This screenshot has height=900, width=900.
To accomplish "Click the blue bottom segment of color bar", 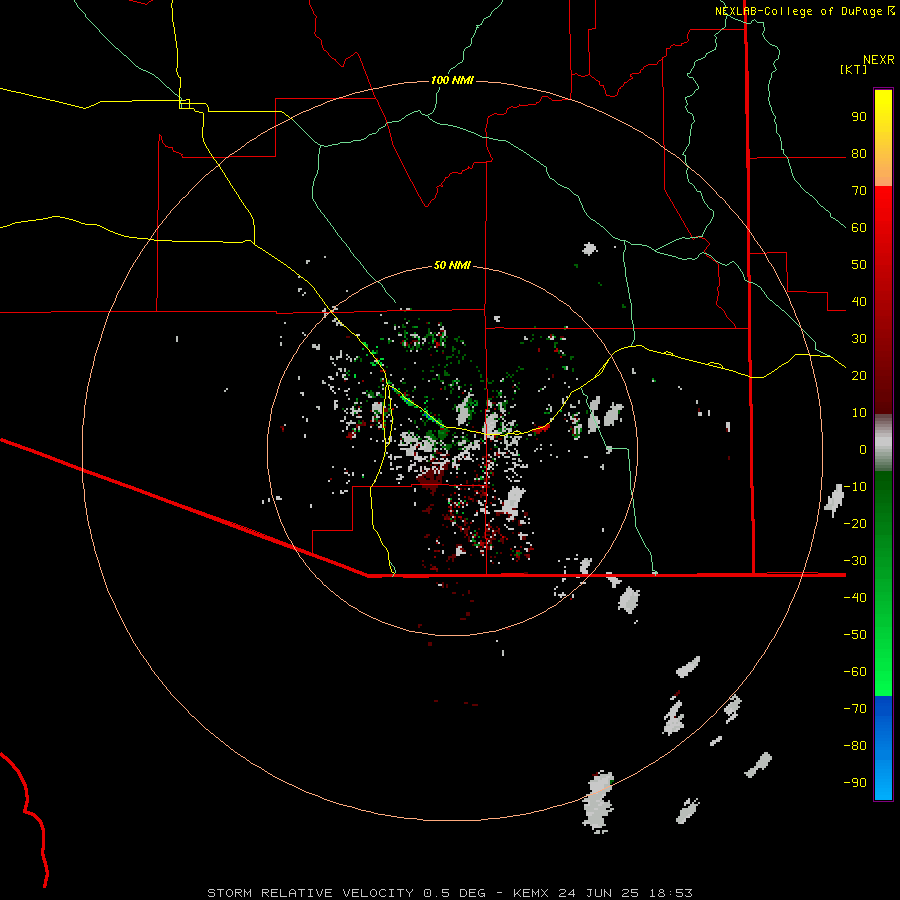I will coord(883,747).
